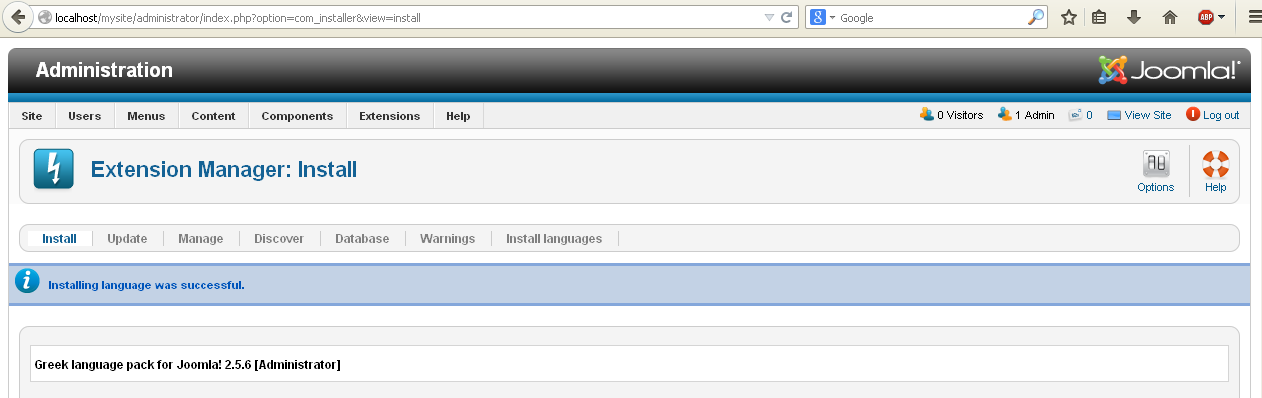
Task: Click the Extension Manager lightning icon
Action: click(x=53, y=169)
